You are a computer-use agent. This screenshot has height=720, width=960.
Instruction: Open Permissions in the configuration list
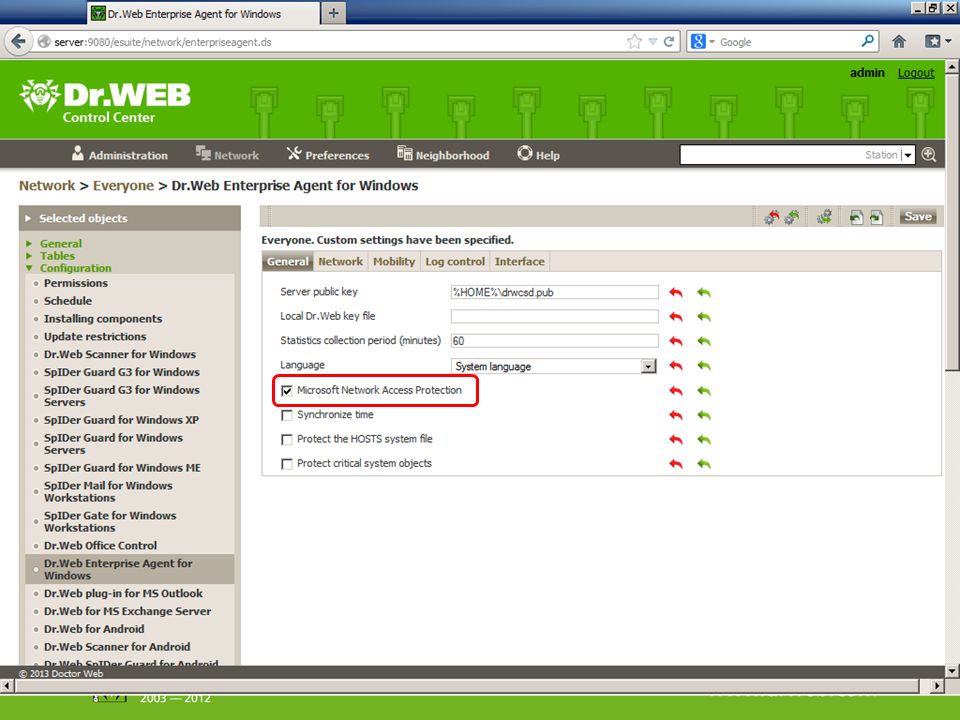pyautogui.click(x=76, y=283)
